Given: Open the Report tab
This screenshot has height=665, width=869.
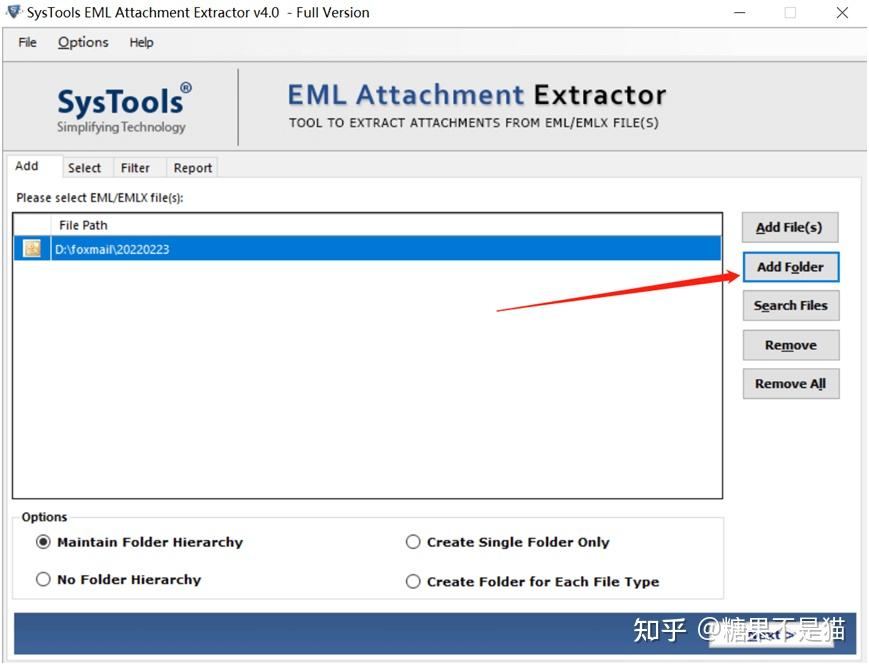Looking at the screenshot, I should tap(192, 167).
